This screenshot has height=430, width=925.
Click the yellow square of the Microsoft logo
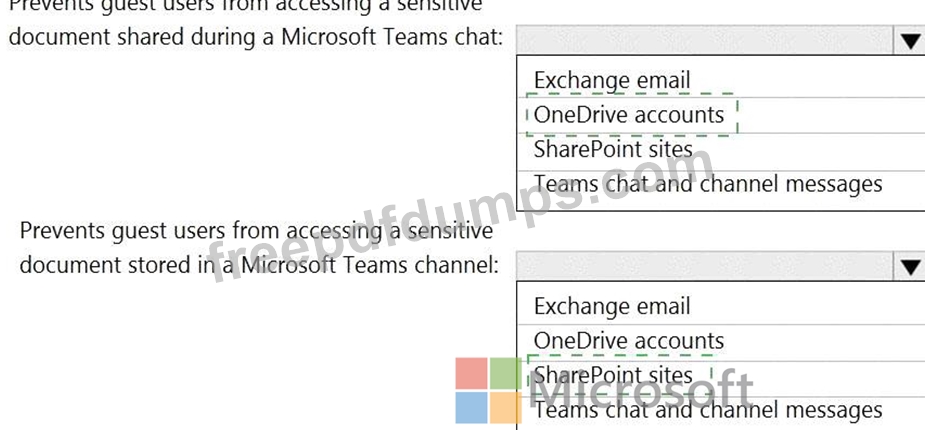tap(506, 408)
